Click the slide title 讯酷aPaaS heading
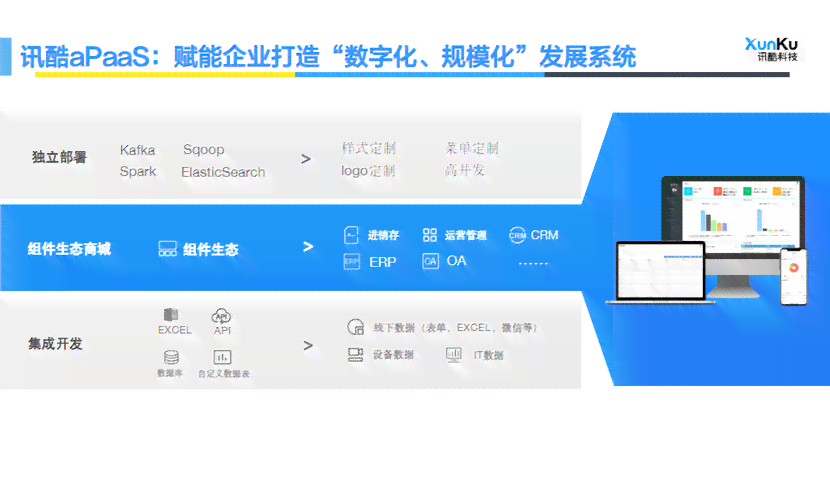This screenshot has width=830, height=485. pyautogui.click(x=328, y=57)
